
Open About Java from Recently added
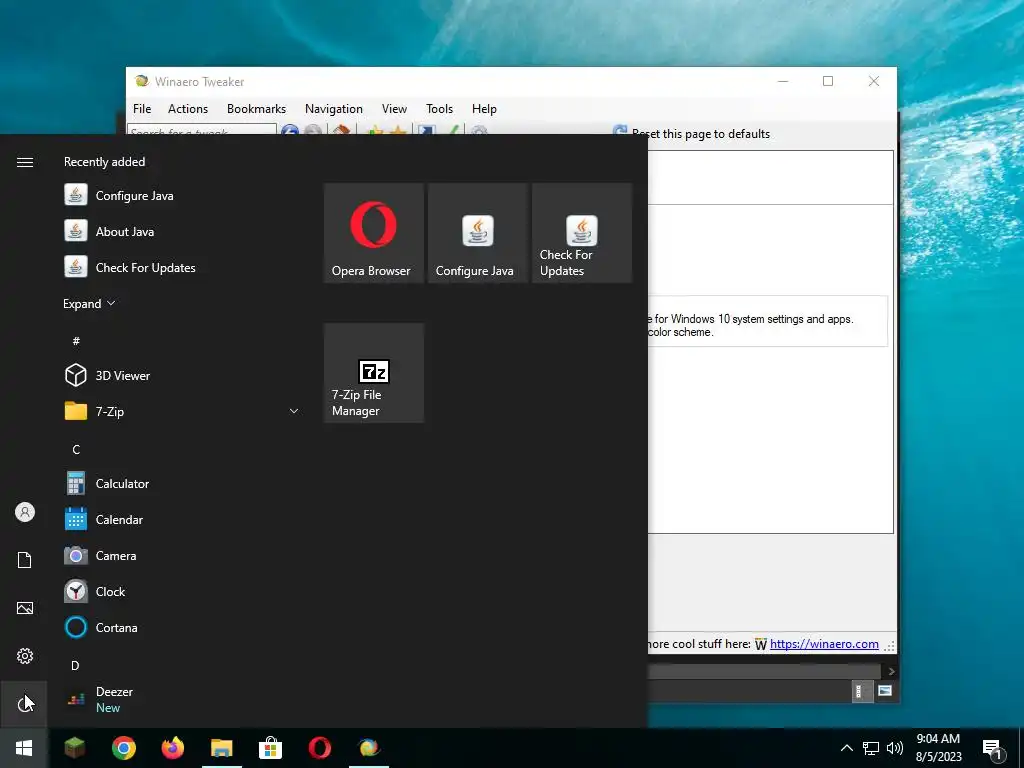coord(182,231)
